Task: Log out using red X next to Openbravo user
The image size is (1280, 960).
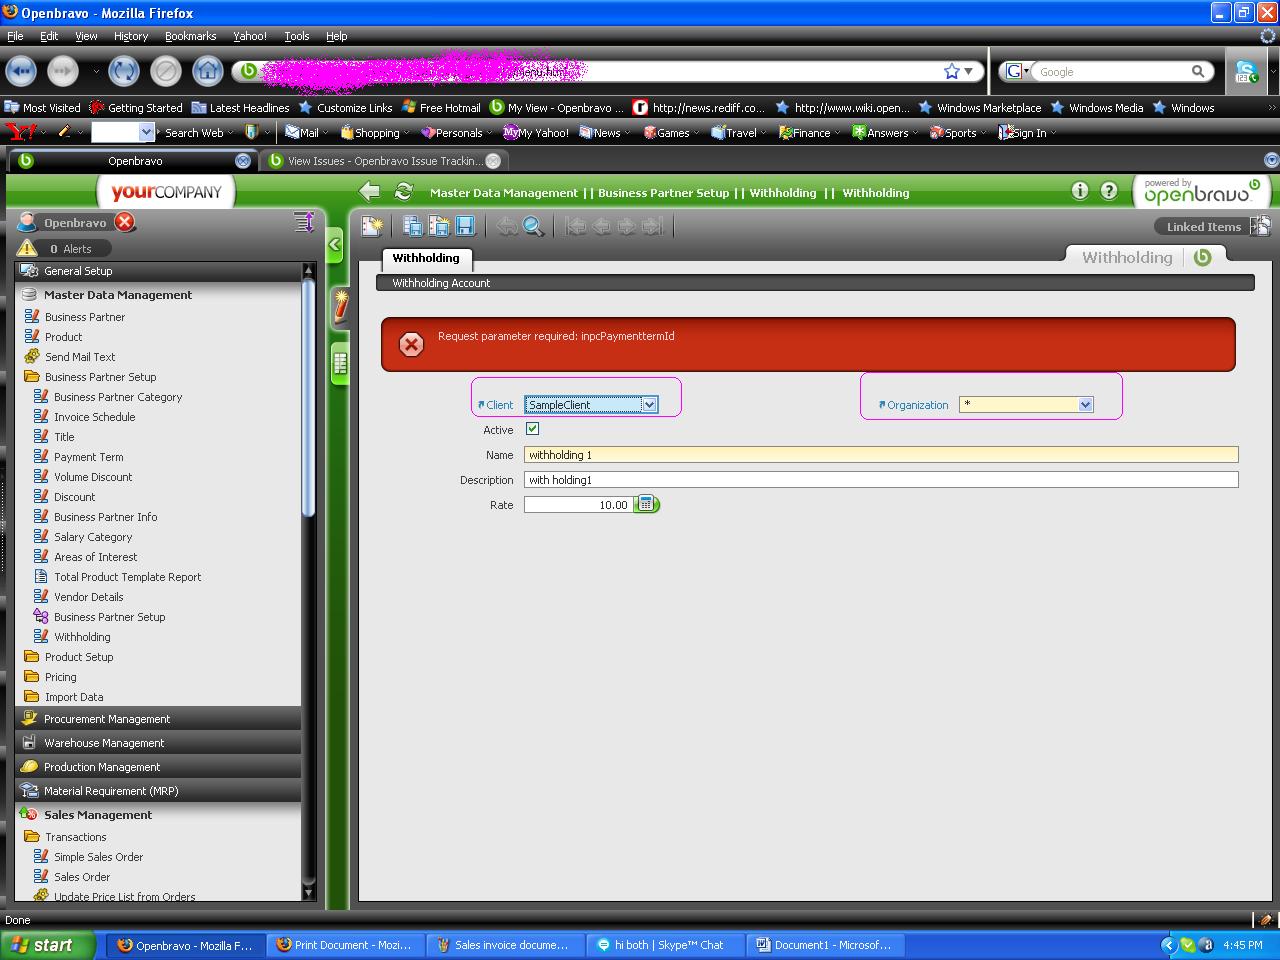Action: (125, 222)
